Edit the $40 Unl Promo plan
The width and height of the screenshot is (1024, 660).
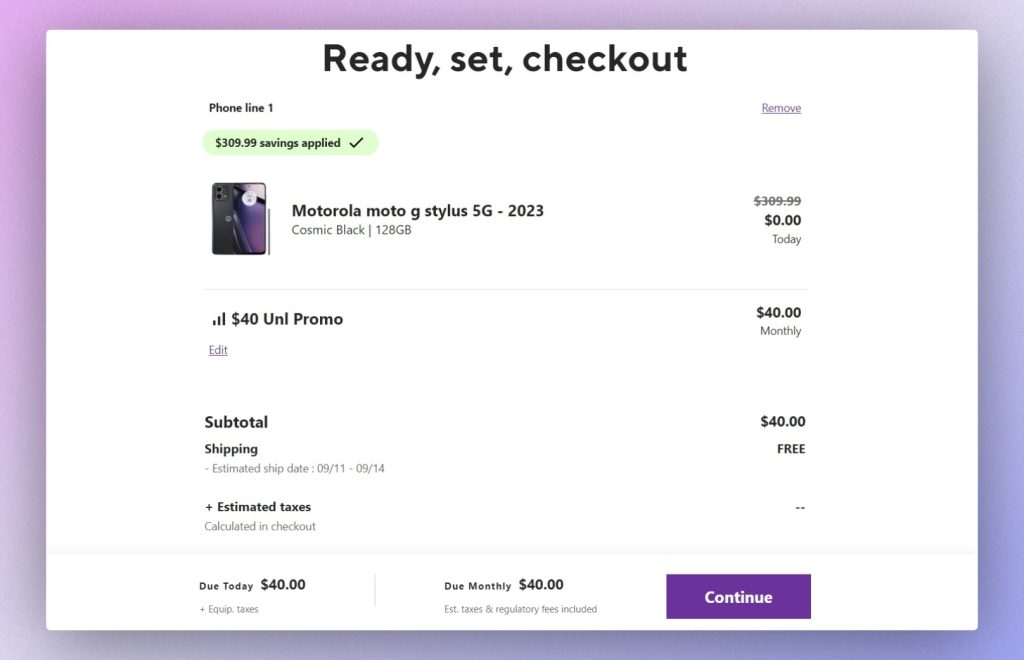[218, 350]
